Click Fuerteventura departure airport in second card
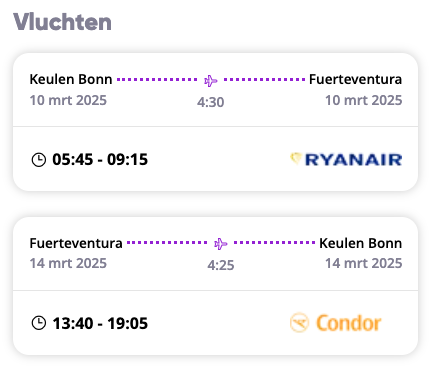Screen dimensions: 437x372 (x=76, y=243)
